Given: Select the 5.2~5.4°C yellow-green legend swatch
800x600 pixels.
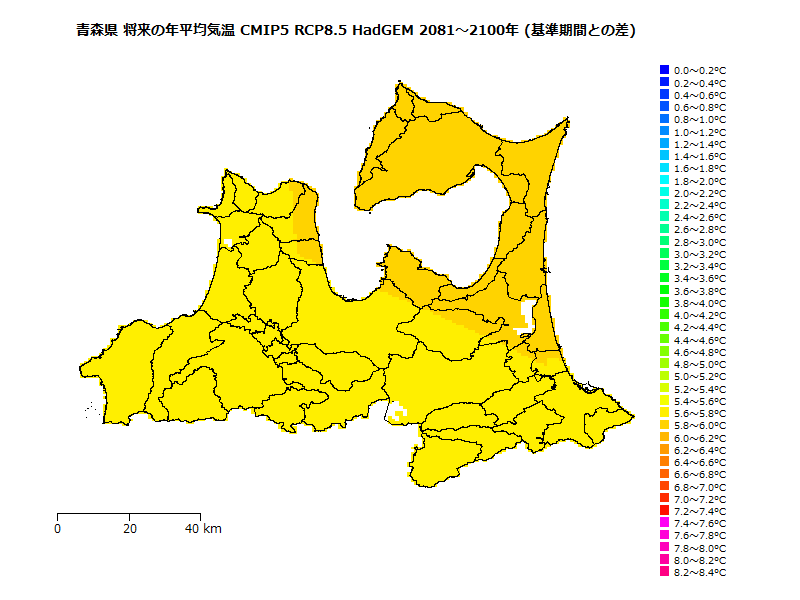Looking at the screenshot, I should coord(664,388).
